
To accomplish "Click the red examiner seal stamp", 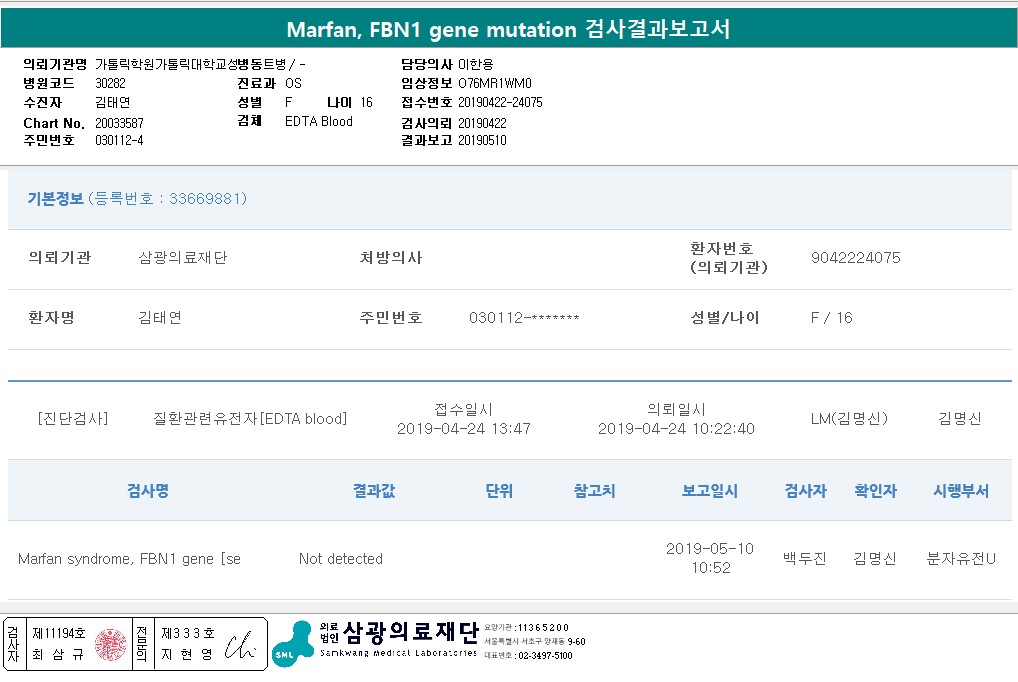I will tap(111, 644).
